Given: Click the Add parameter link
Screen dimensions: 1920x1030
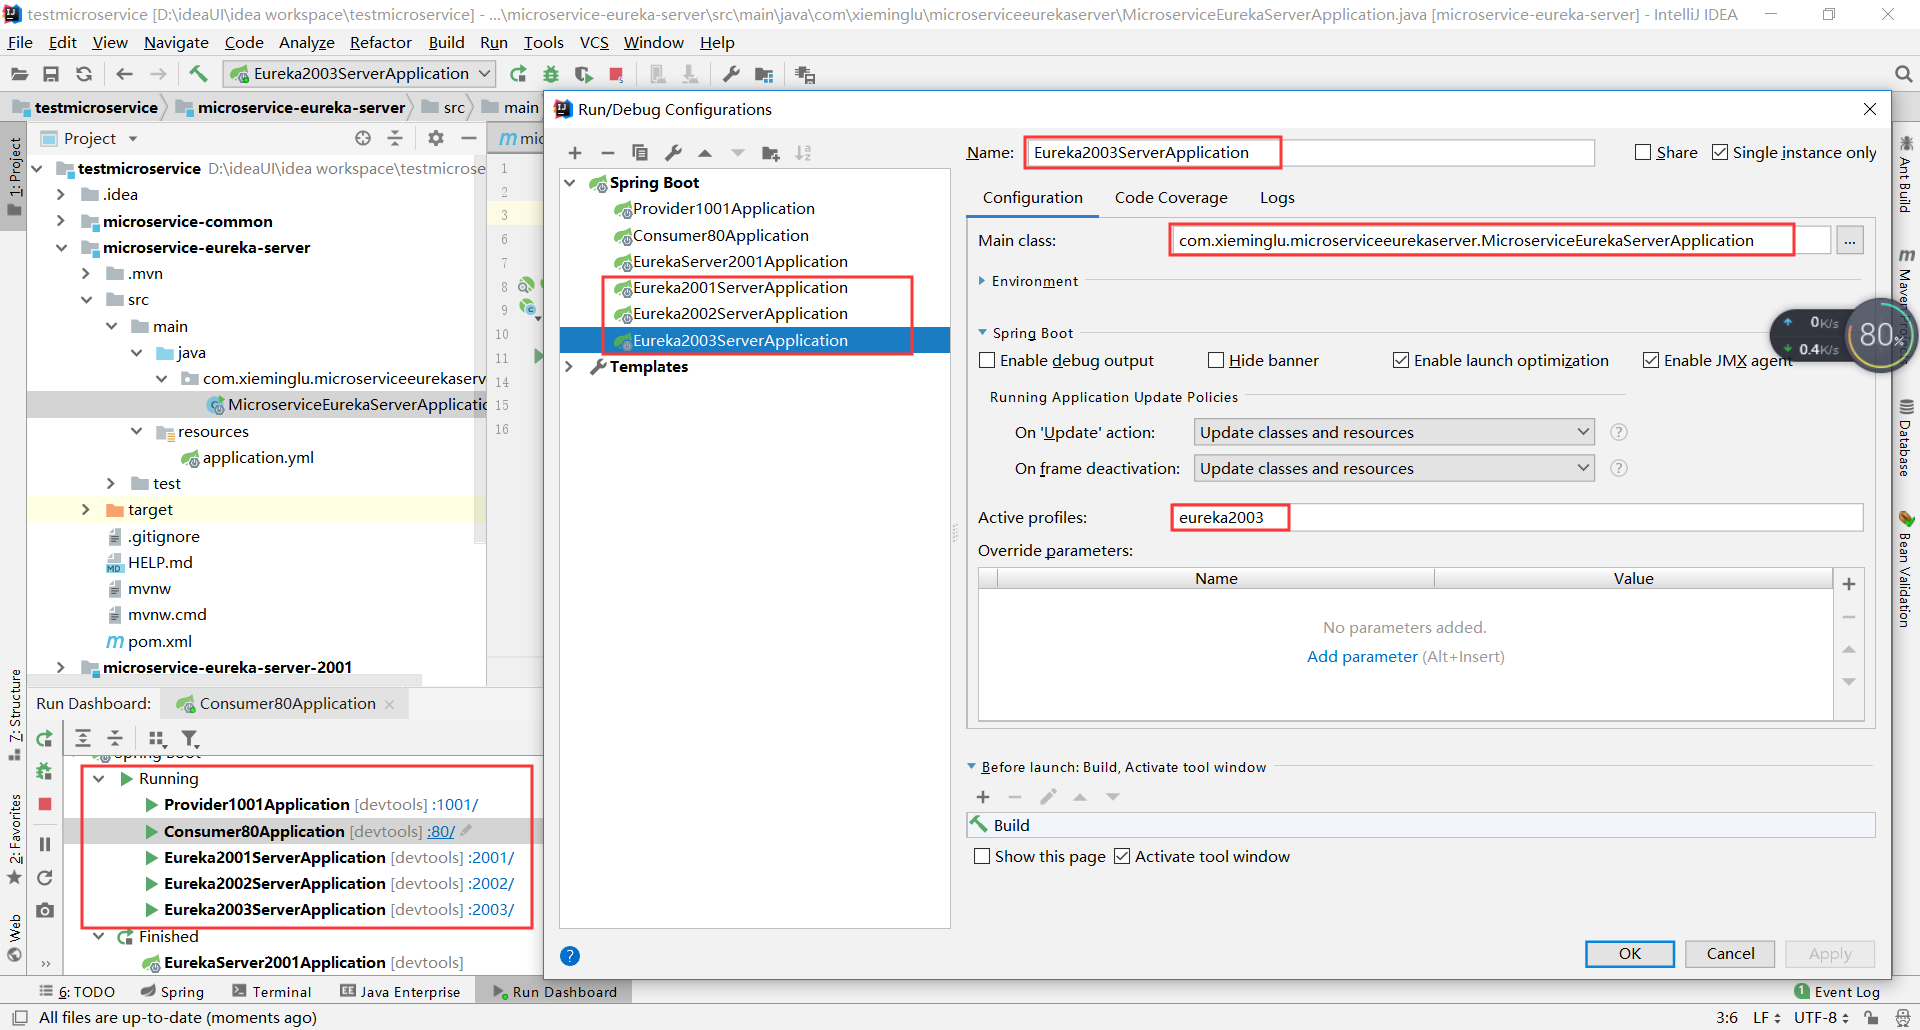Looking at the screenshot, I should [1362, 657].
